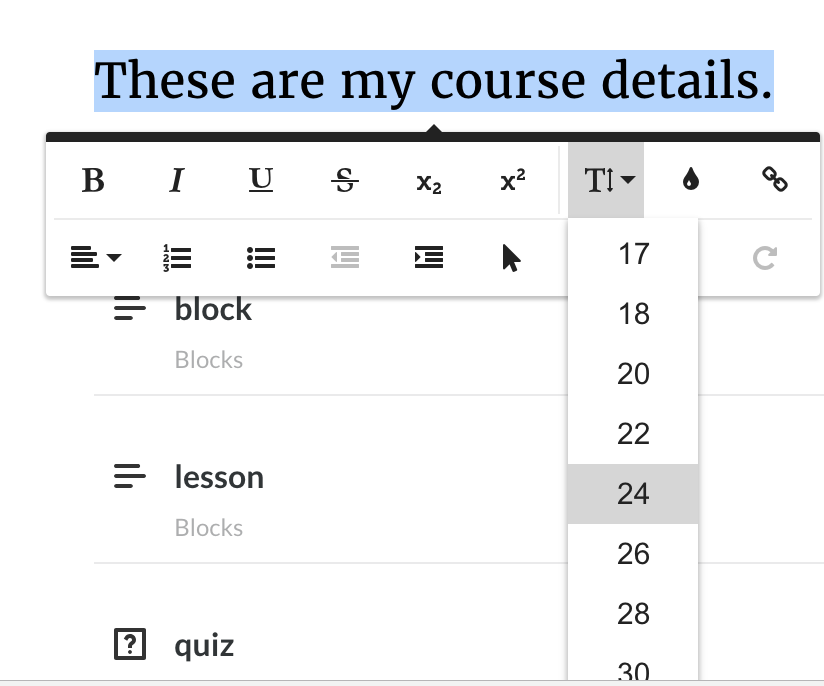Insert a hyperlink
824x686 pixels.
(x=774, y=180)
